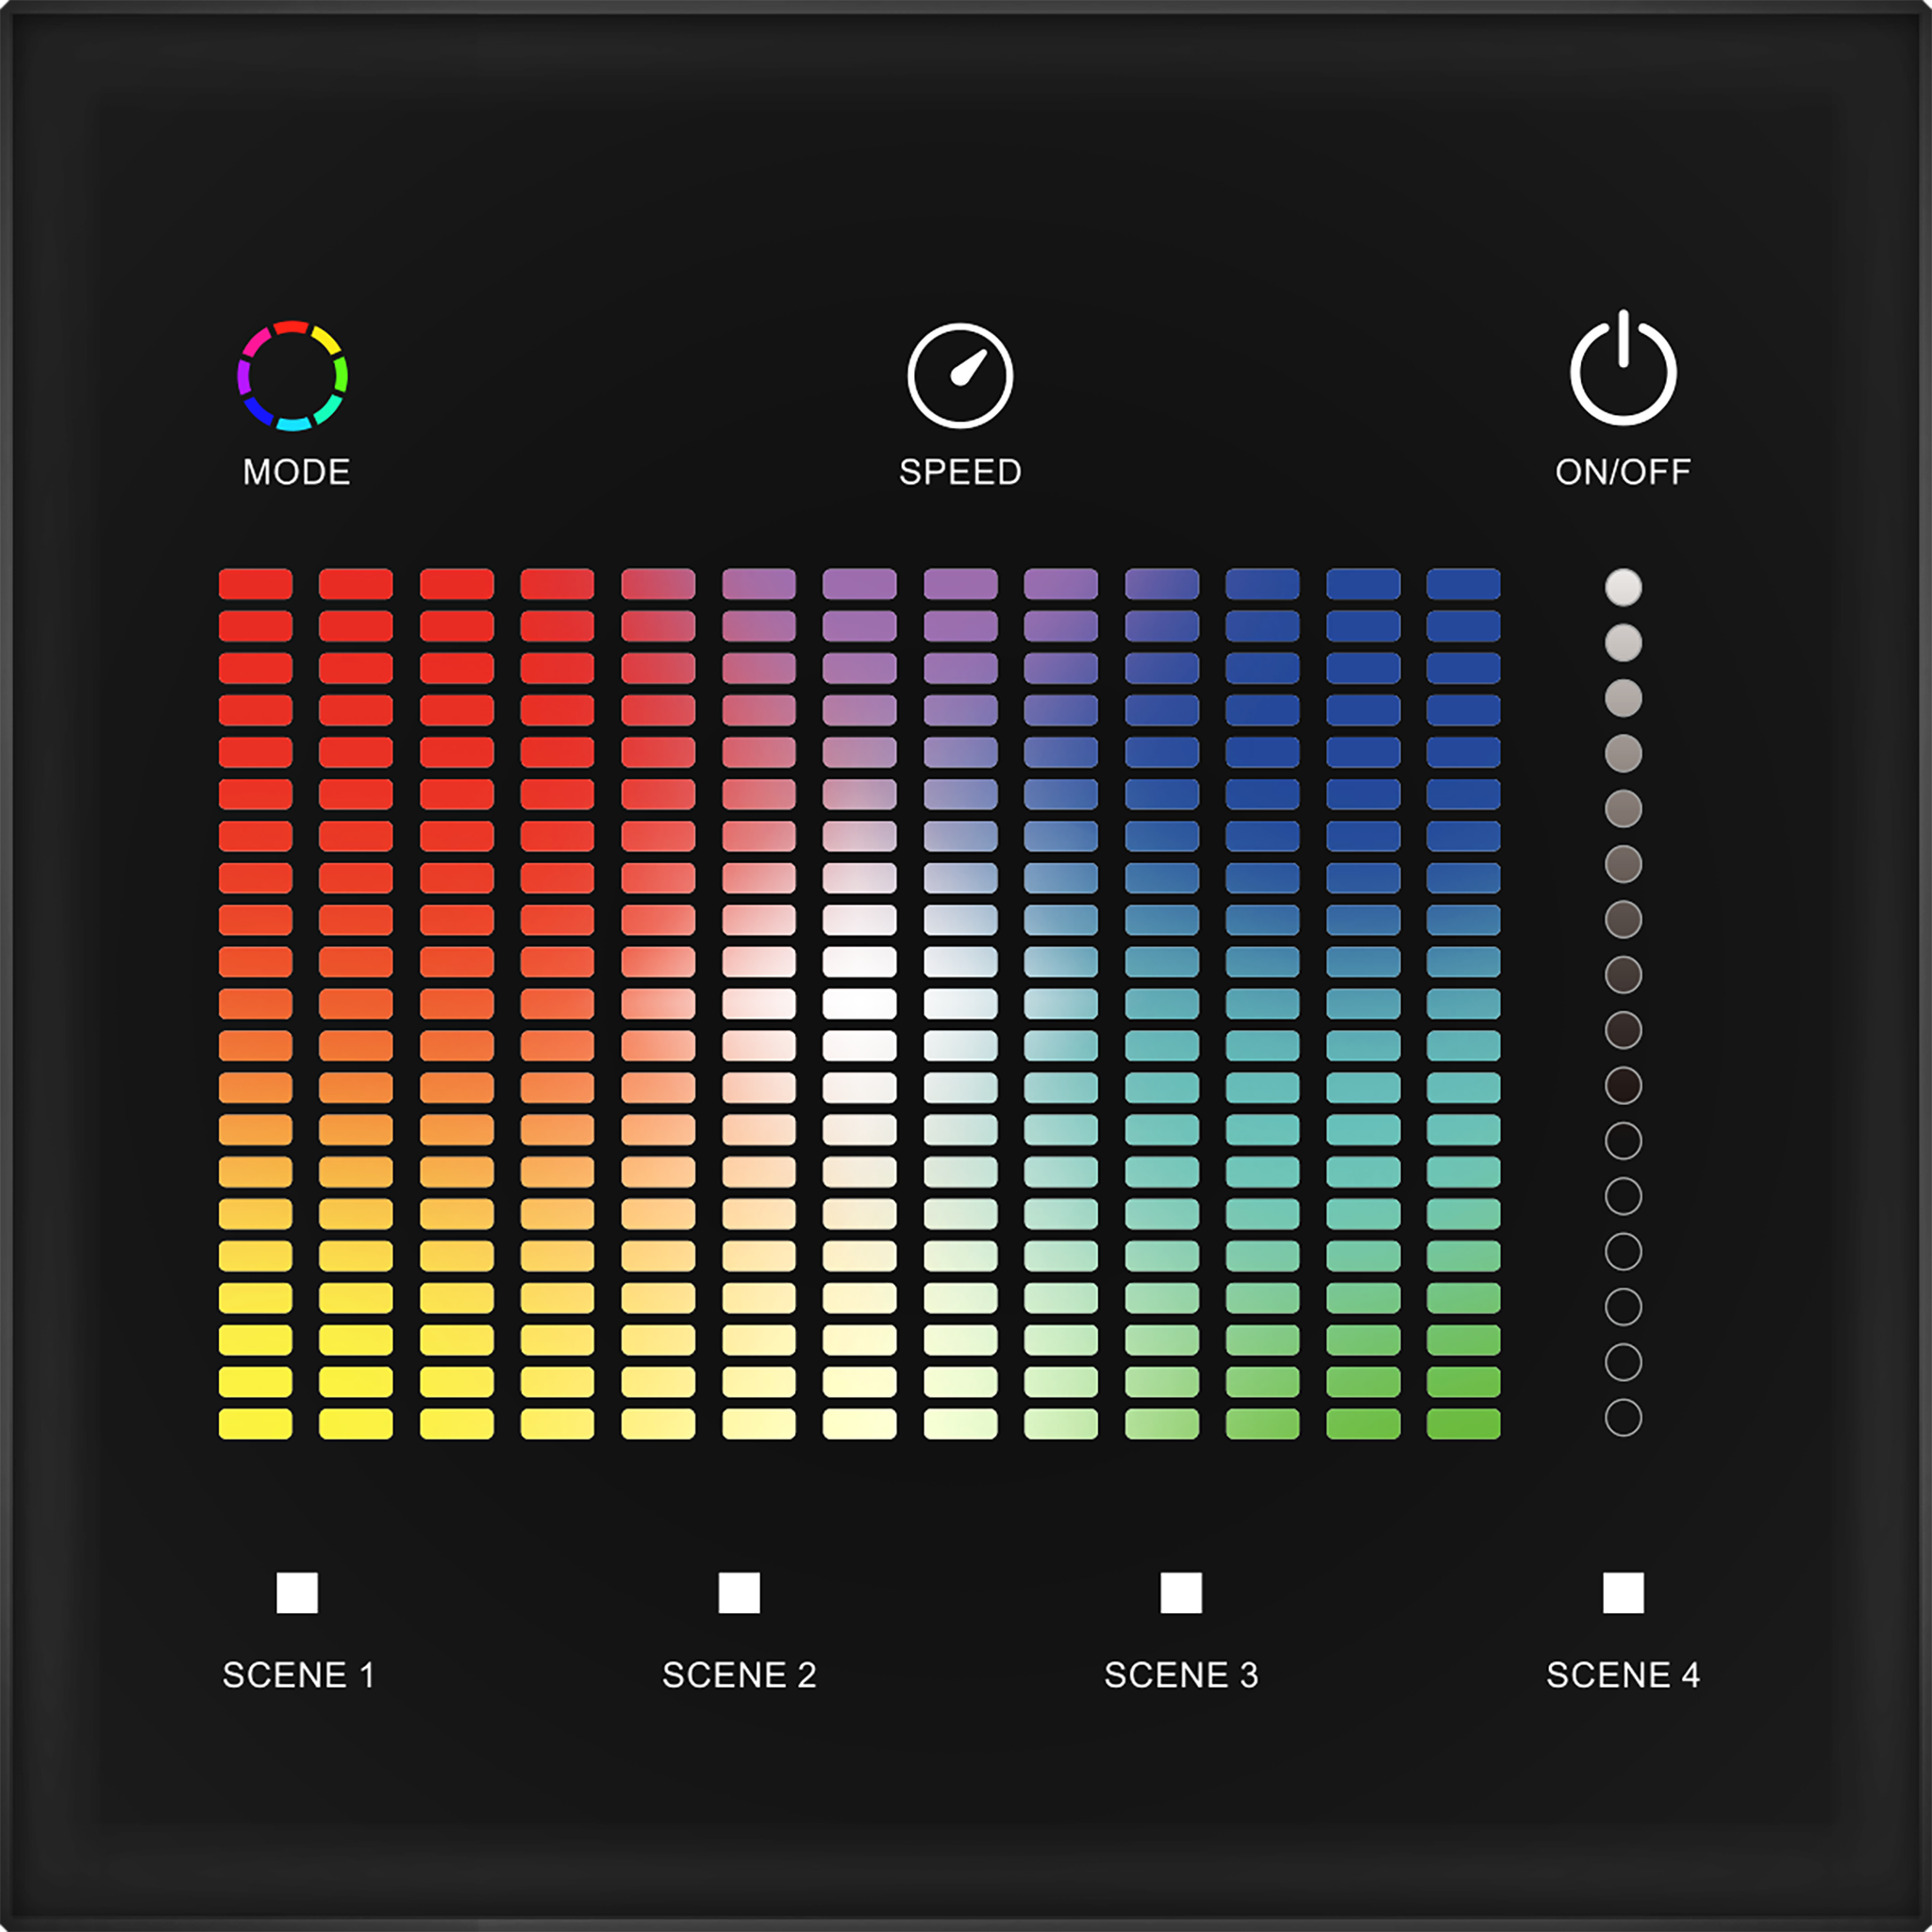Image resolution: width=1932 pixels, height=1932 pixels.
Task: Select the bottom-left yellow color swatch
Action: click(x=256, y=1423)
